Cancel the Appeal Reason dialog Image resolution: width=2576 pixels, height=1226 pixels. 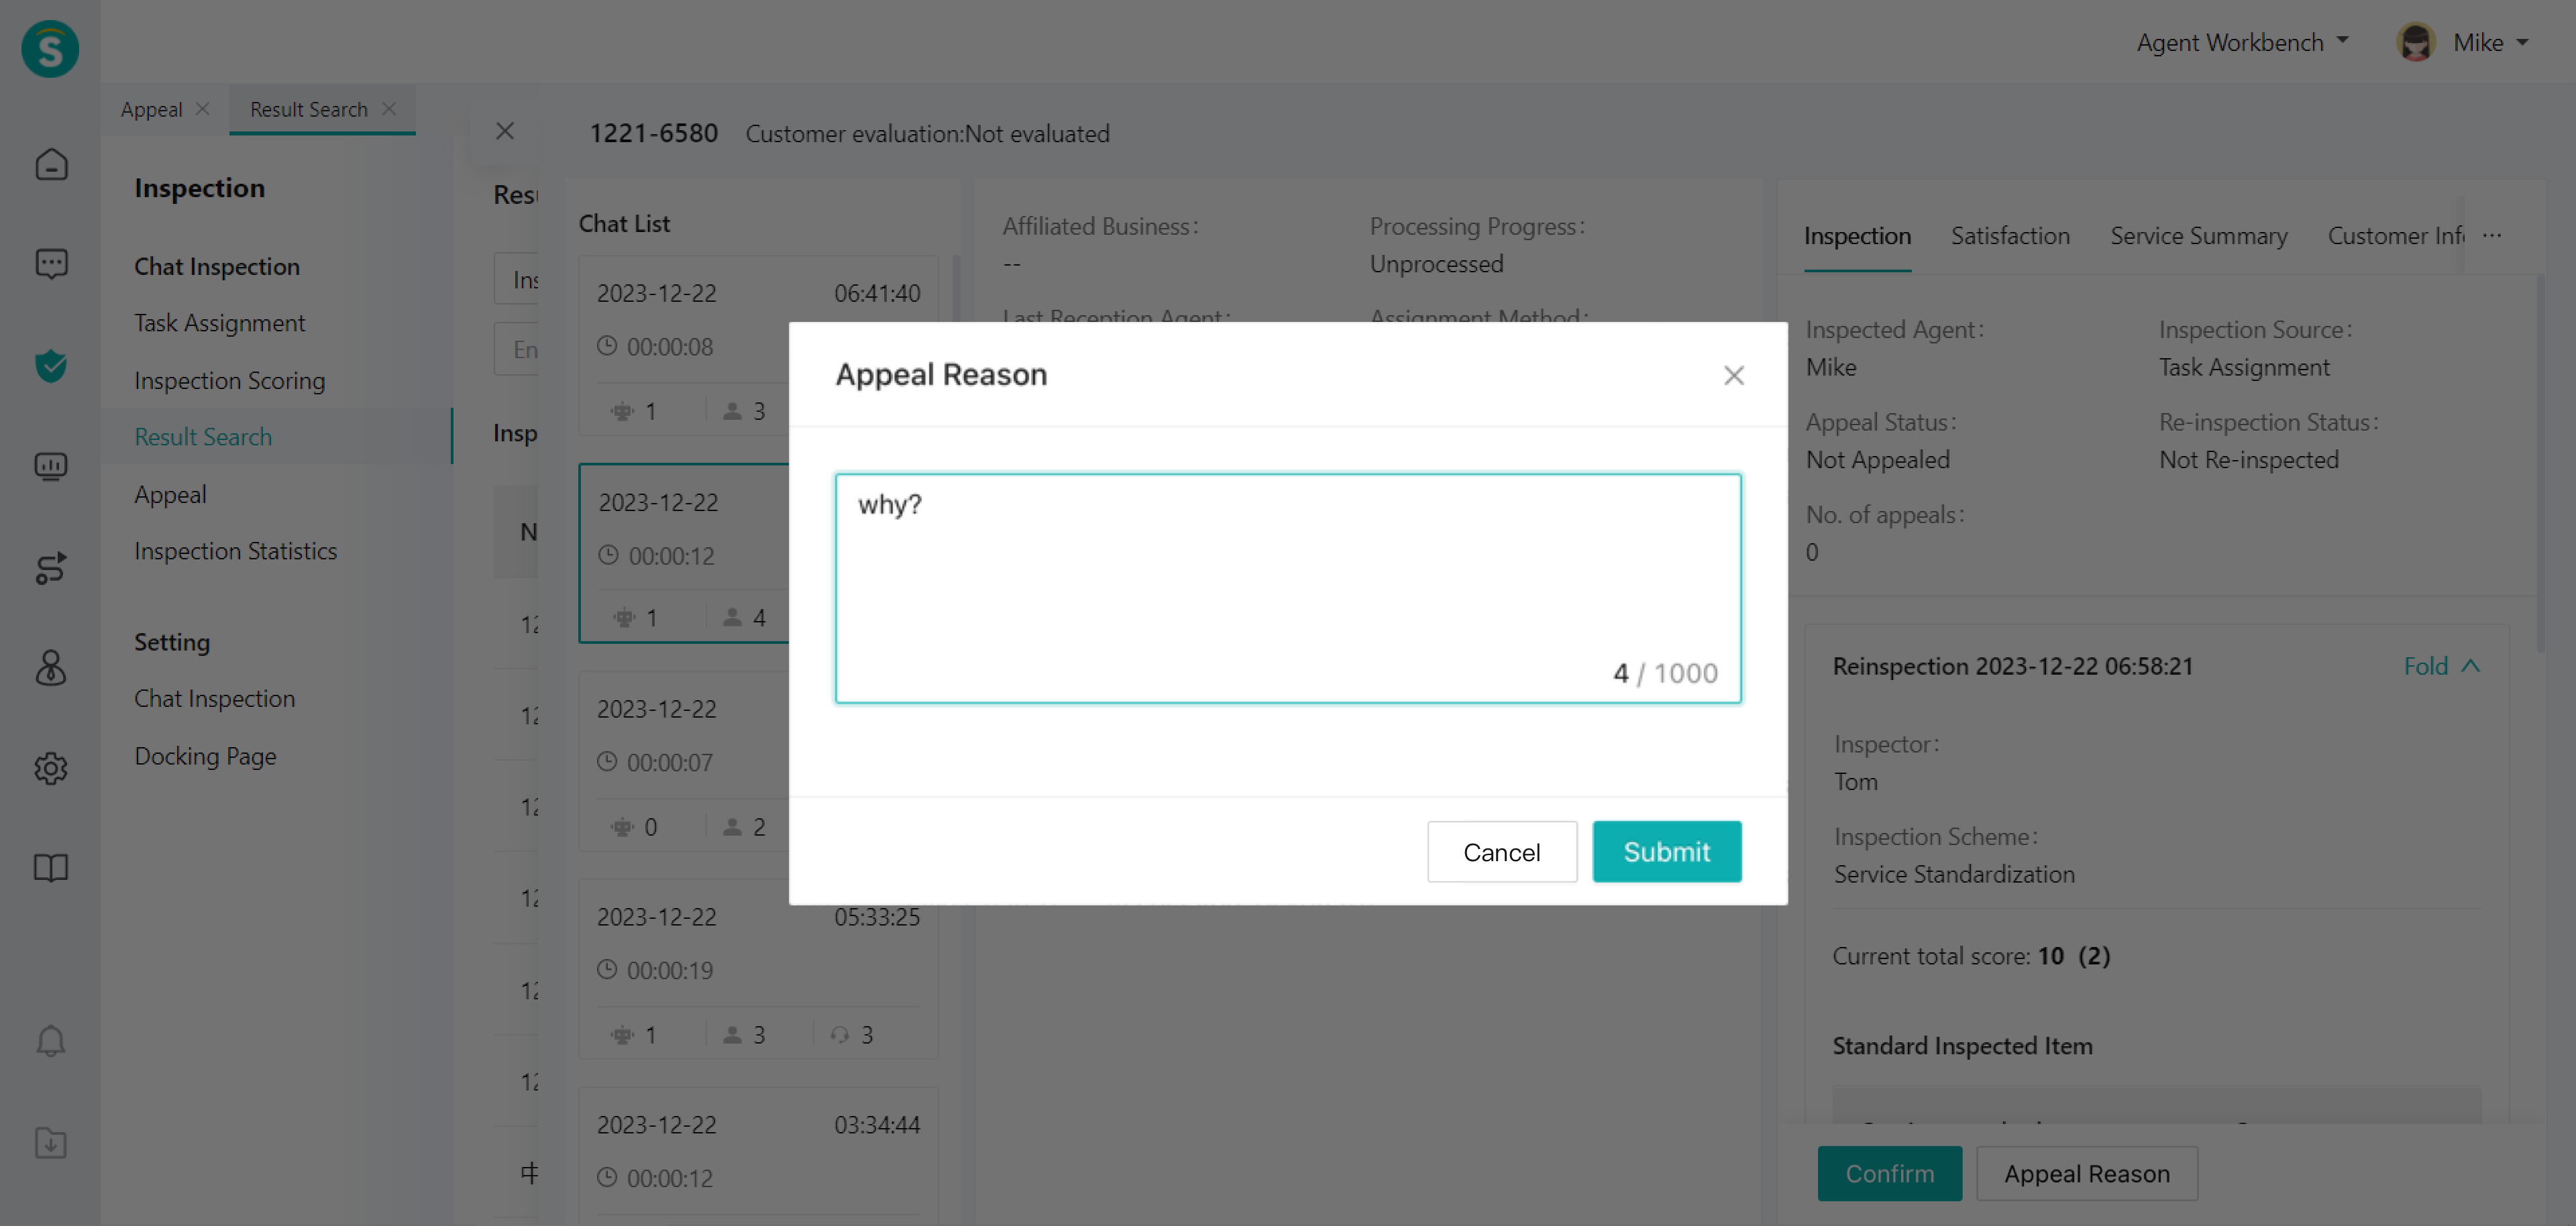[x=1501, y=851]
